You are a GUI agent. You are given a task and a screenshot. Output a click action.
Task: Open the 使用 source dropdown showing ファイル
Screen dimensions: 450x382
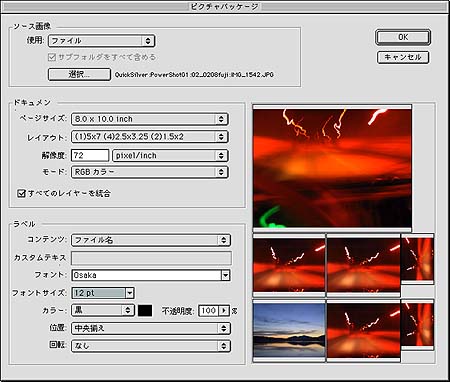point(101,41)
